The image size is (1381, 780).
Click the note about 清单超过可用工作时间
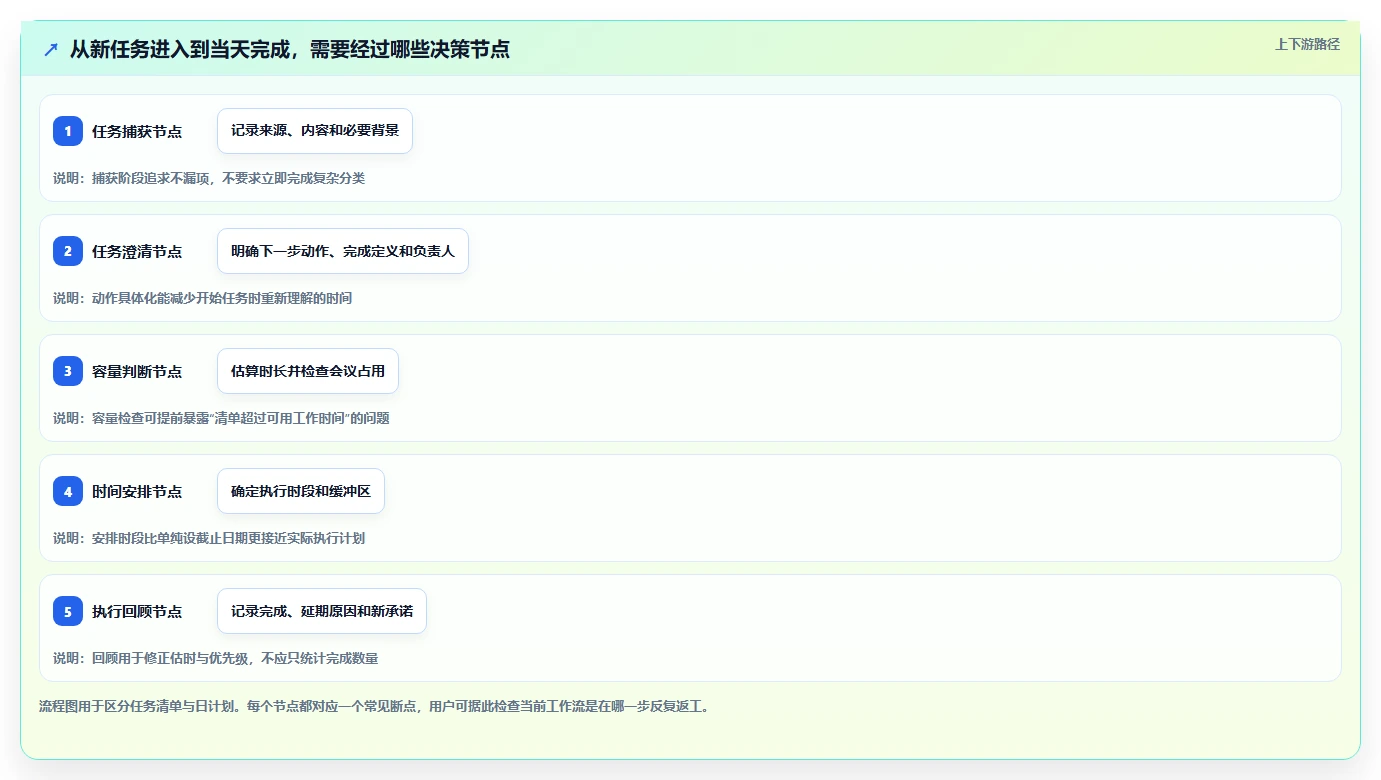click(x=221, y=418)
